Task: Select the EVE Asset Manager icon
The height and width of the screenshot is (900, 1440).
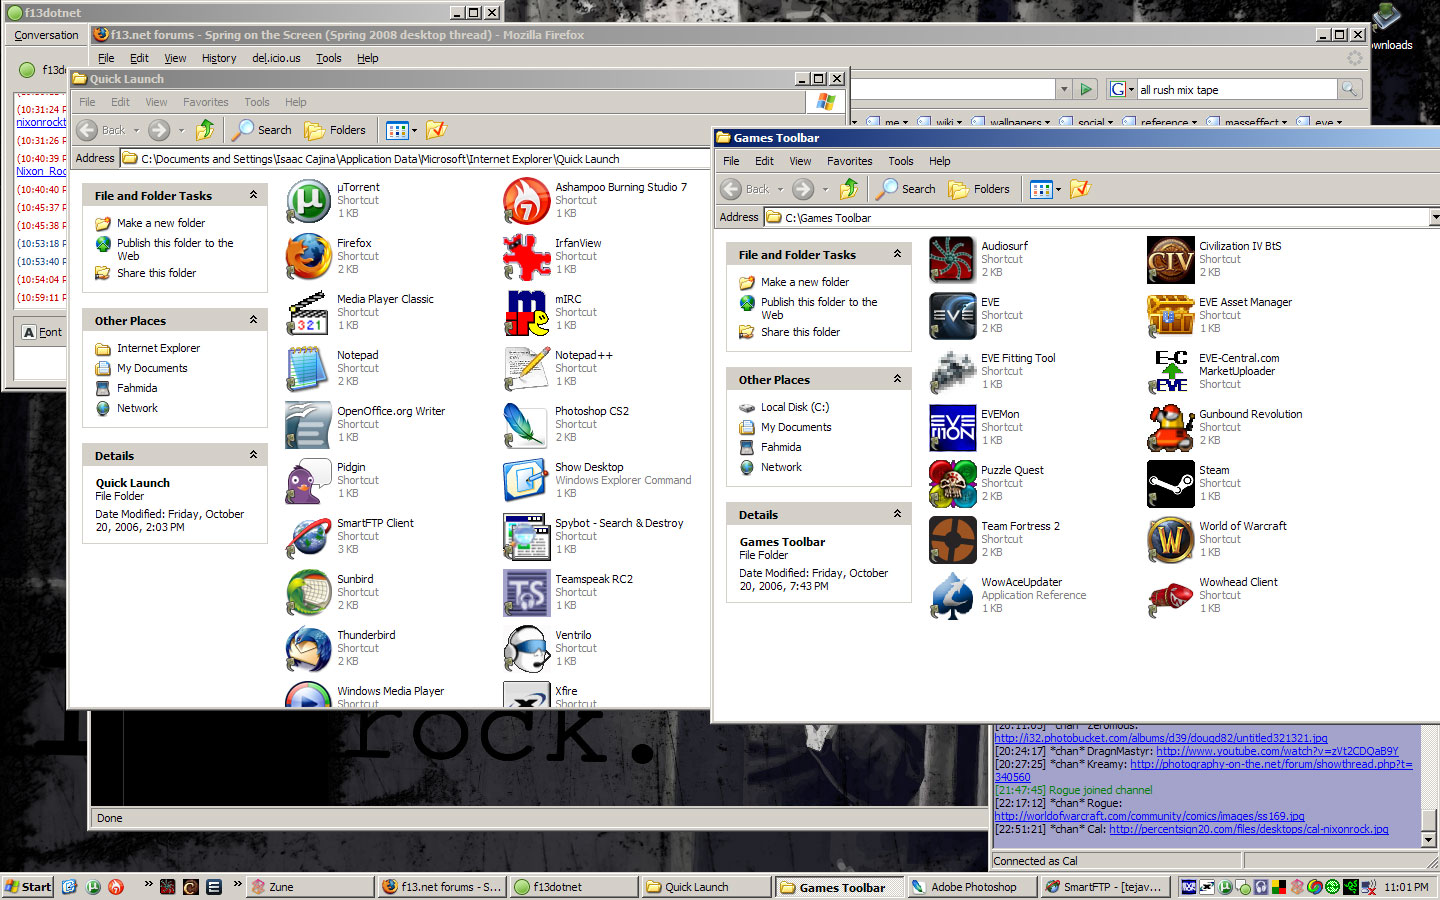Action: 1171,315
